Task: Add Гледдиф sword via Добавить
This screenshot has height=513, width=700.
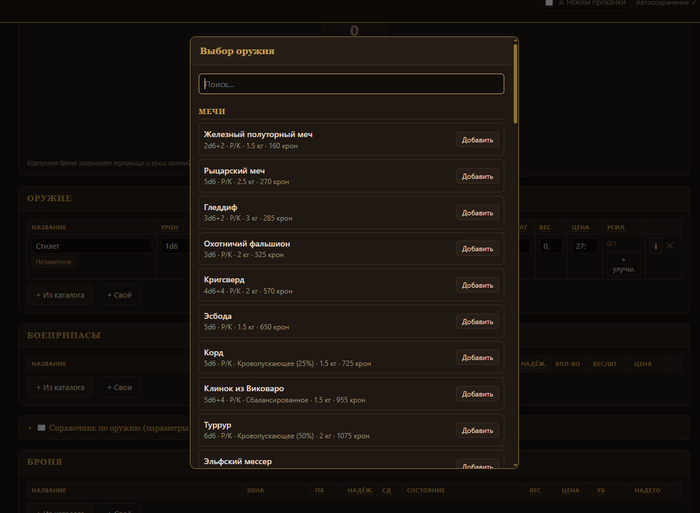Action: 477,213
